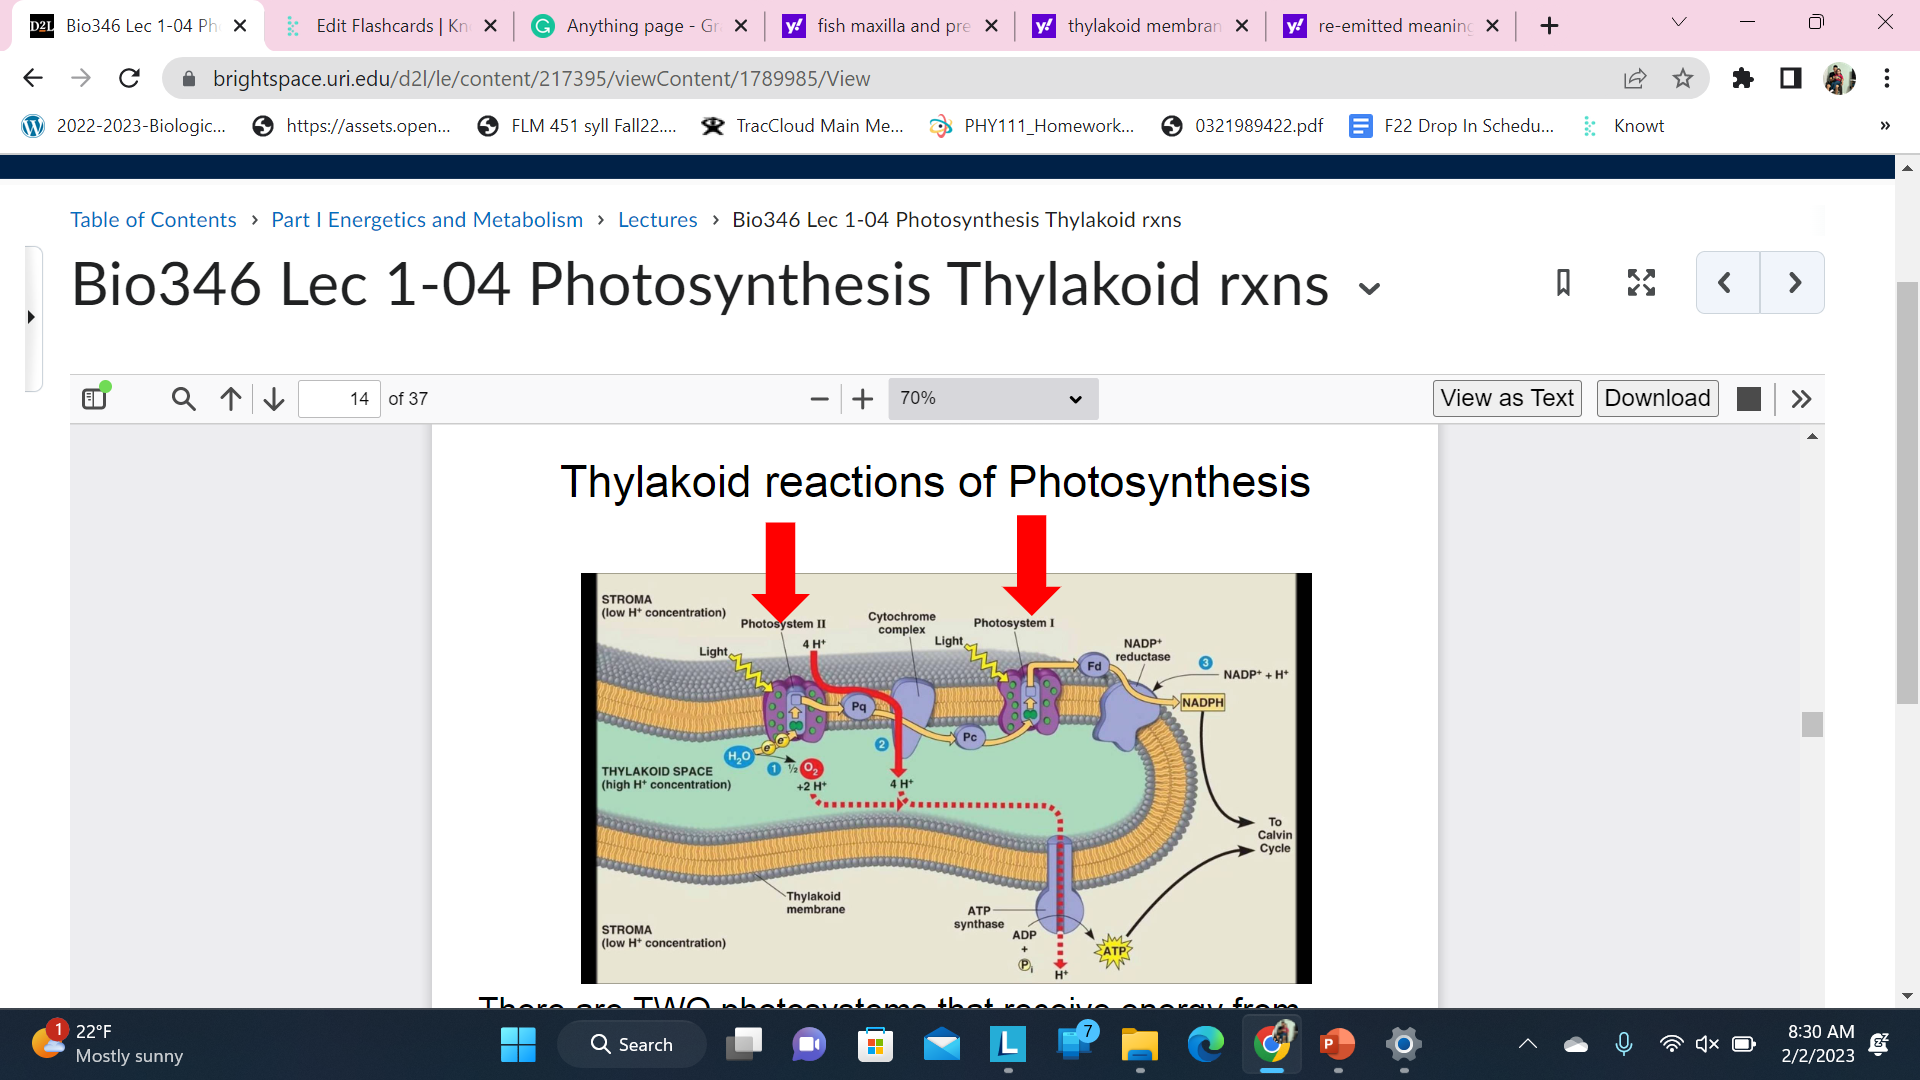Zoom out of the PDF document
Image resolution: width=1920 pixels, height=1080 pixels.
point(819,399)
